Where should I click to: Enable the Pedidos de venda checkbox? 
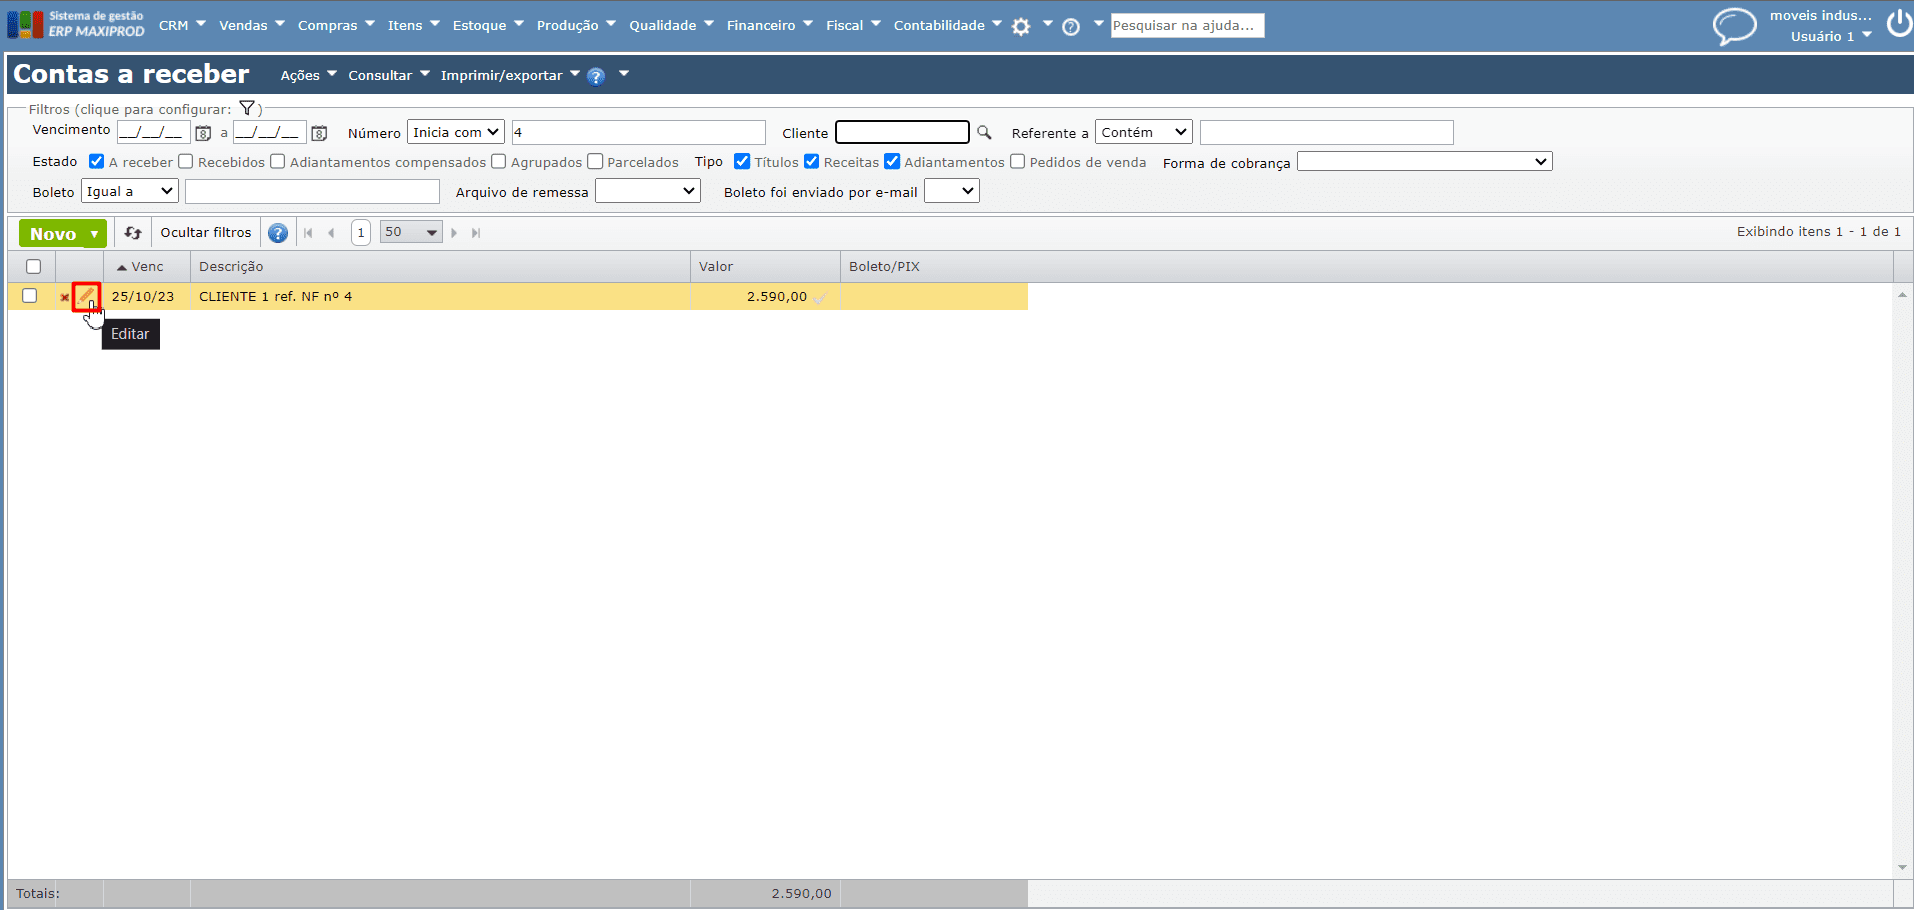tap(1018, 161)
